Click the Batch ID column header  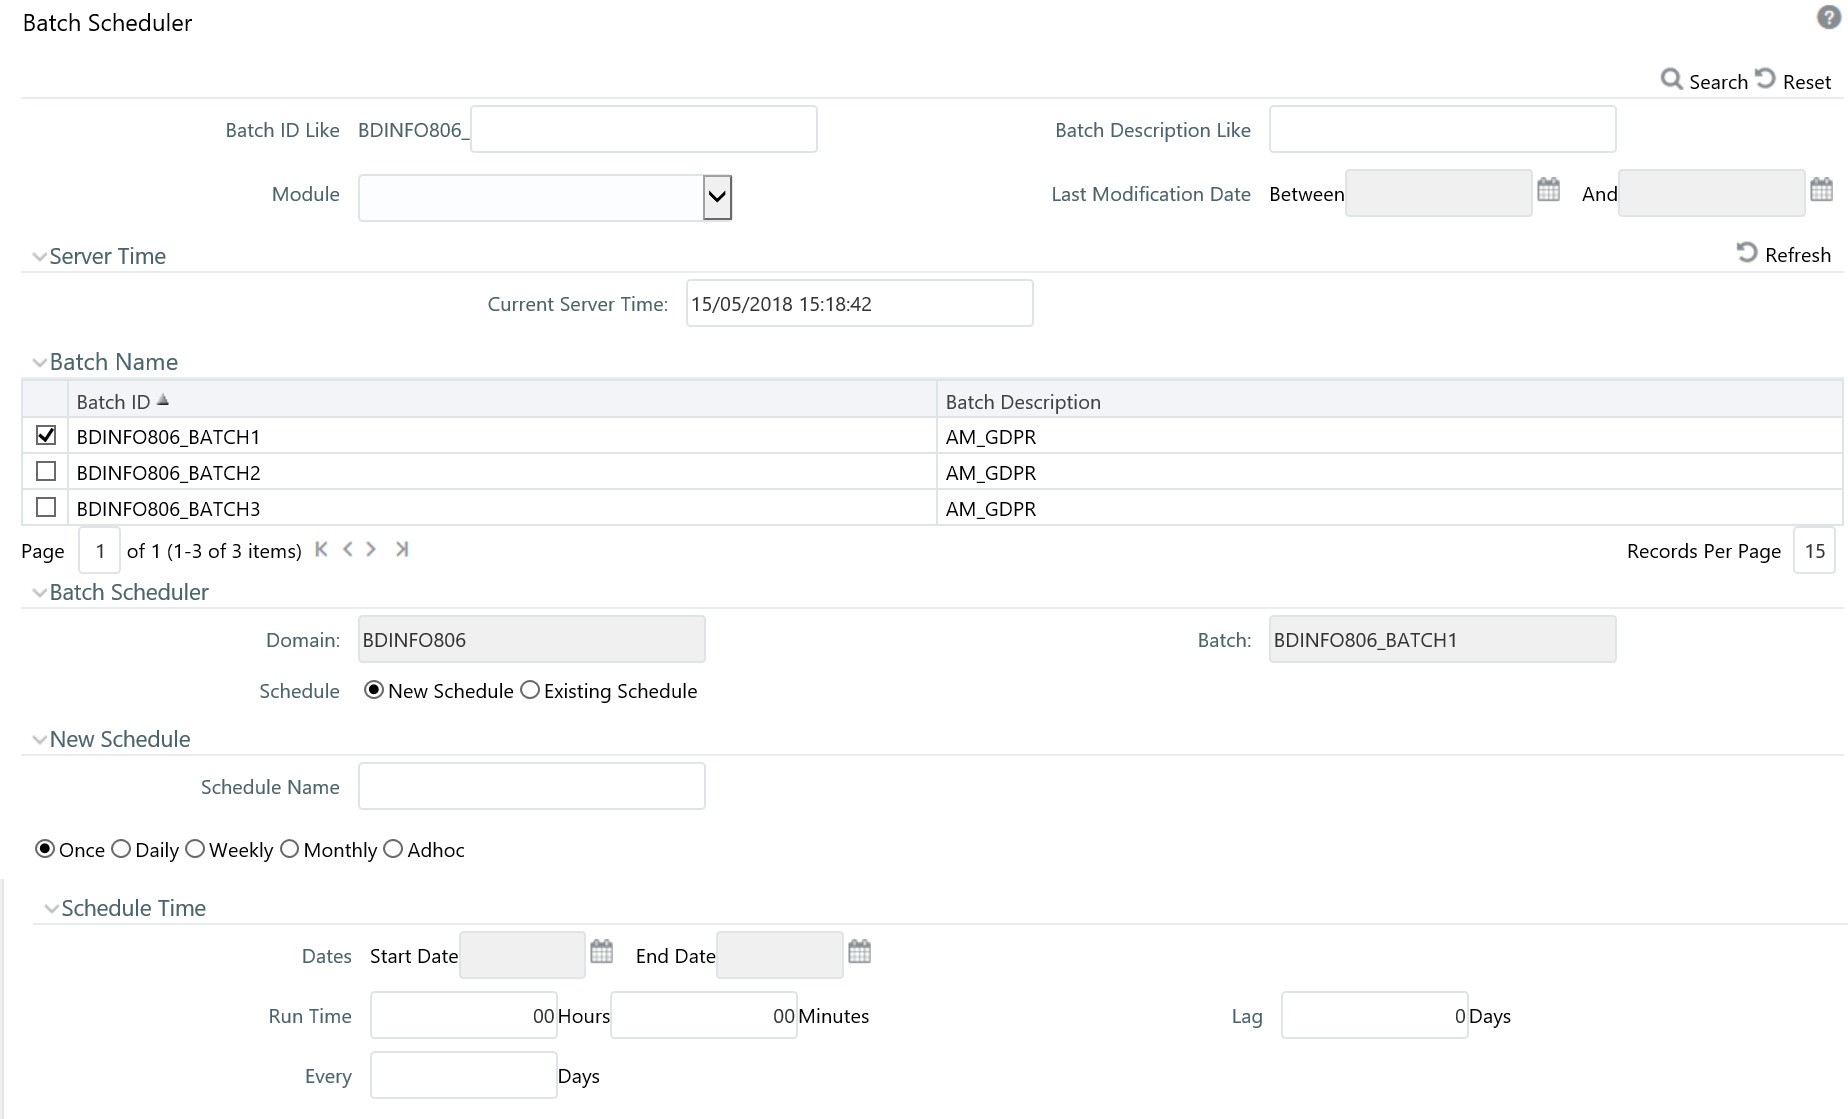[x=113, y=402]
